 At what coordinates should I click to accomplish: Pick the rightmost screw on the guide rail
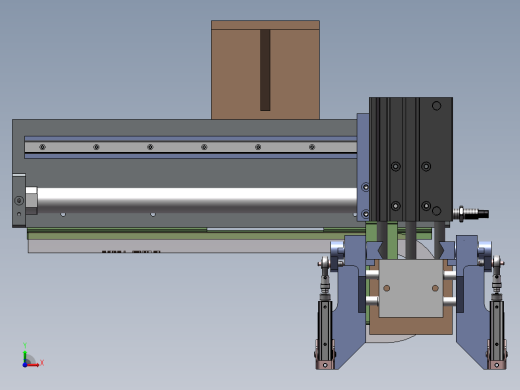pos(312,147)
